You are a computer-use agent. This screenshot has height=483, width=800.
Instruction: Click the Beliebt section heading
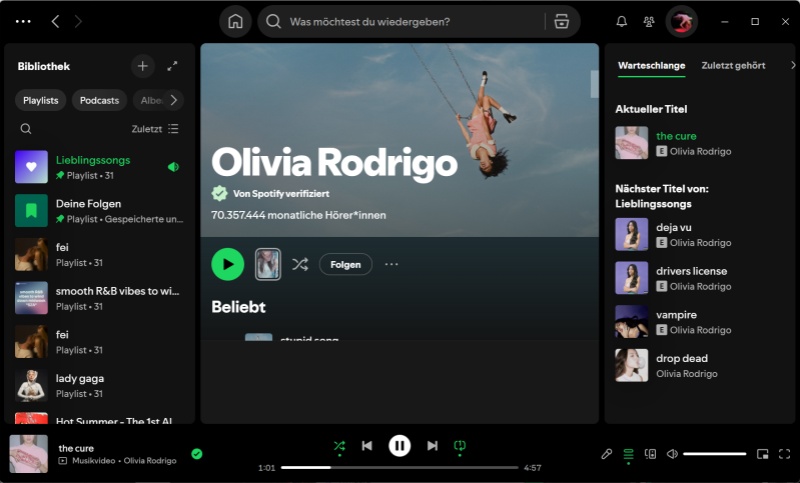pyautogui.click(x=238, y=307)
